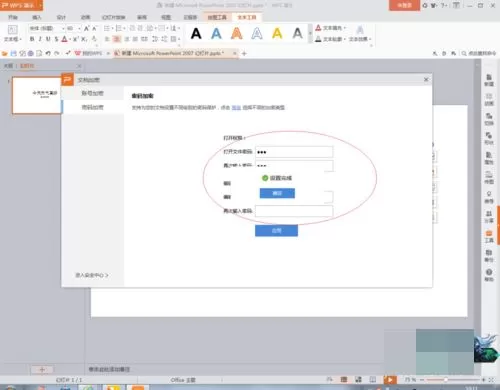Click the help icon in right sidebar
Screen dimensions: 500x390
tap(489, 272)
